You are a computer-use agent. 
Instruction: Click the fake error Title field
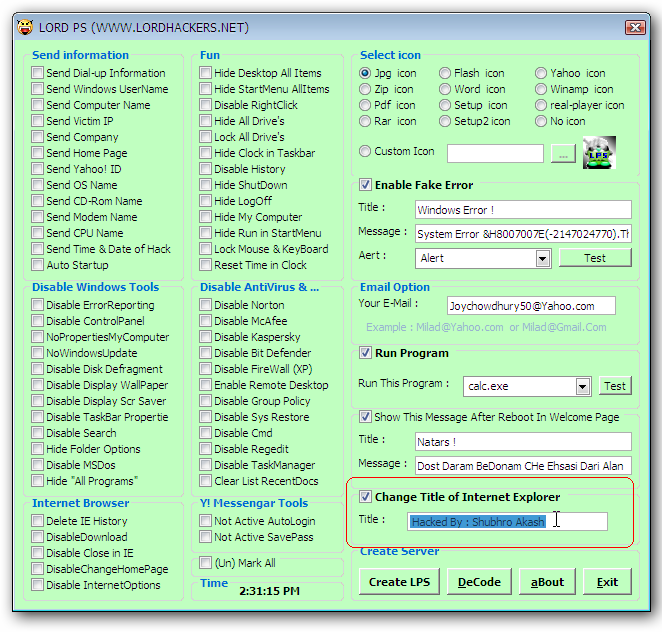pyautogui.click(x=523, y=210)
